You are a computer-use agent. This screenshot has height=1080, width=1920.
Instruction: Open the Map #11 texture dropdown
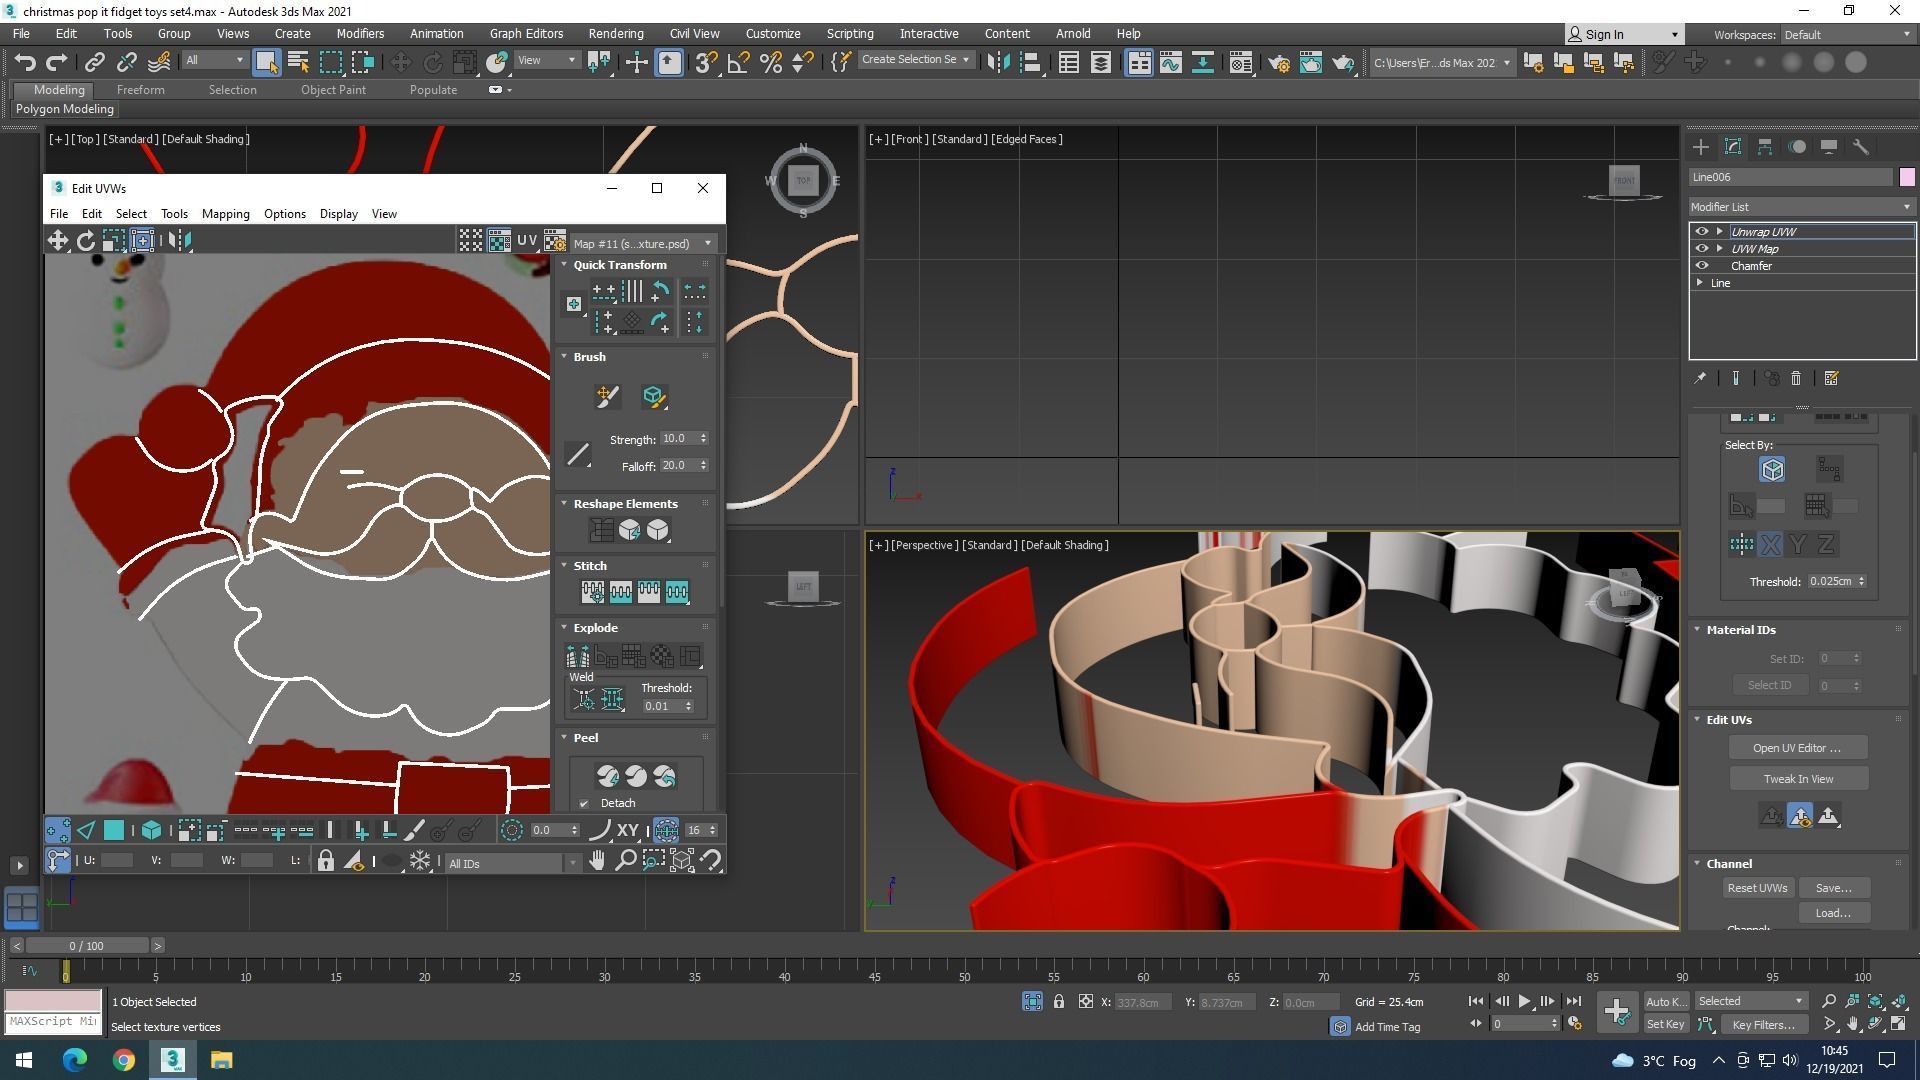(642, 243)
